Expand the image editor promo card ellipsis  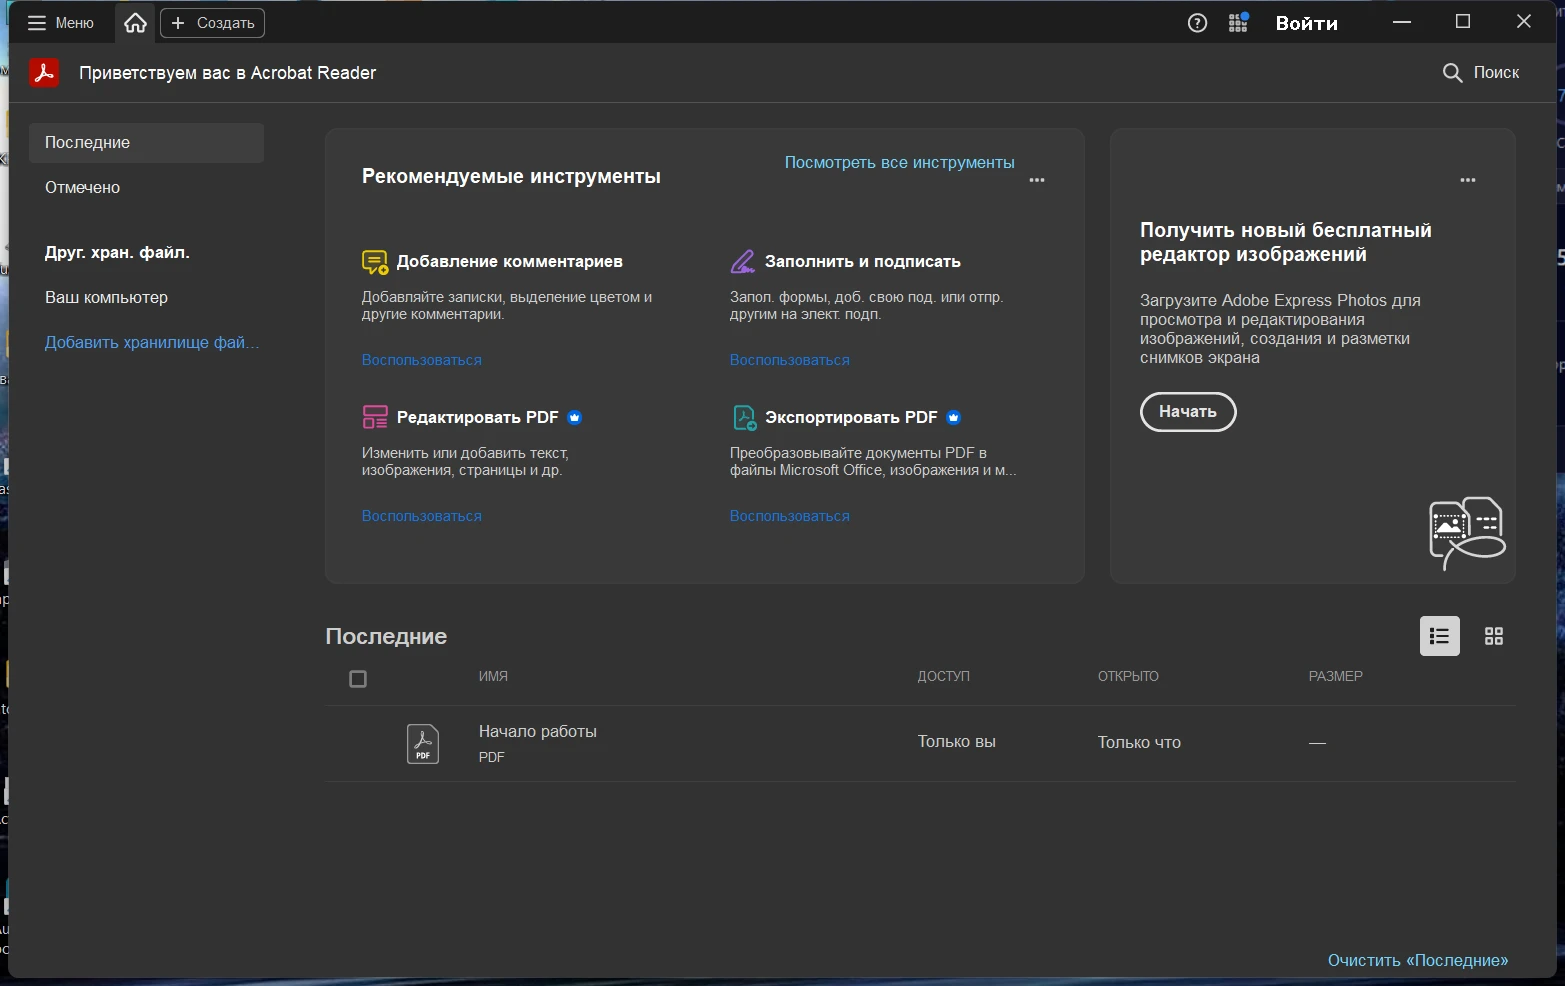click(1467, 181)
